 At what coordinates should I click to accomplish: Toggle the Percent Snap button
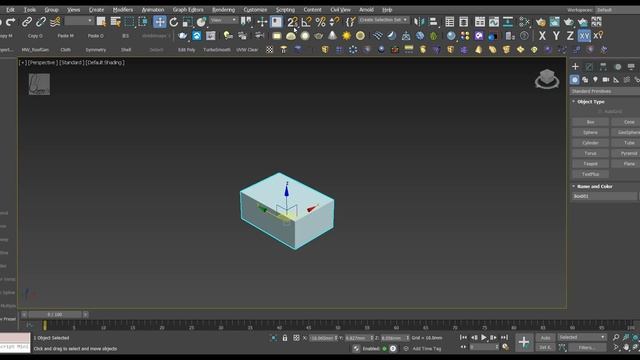[x=320, y=22]
